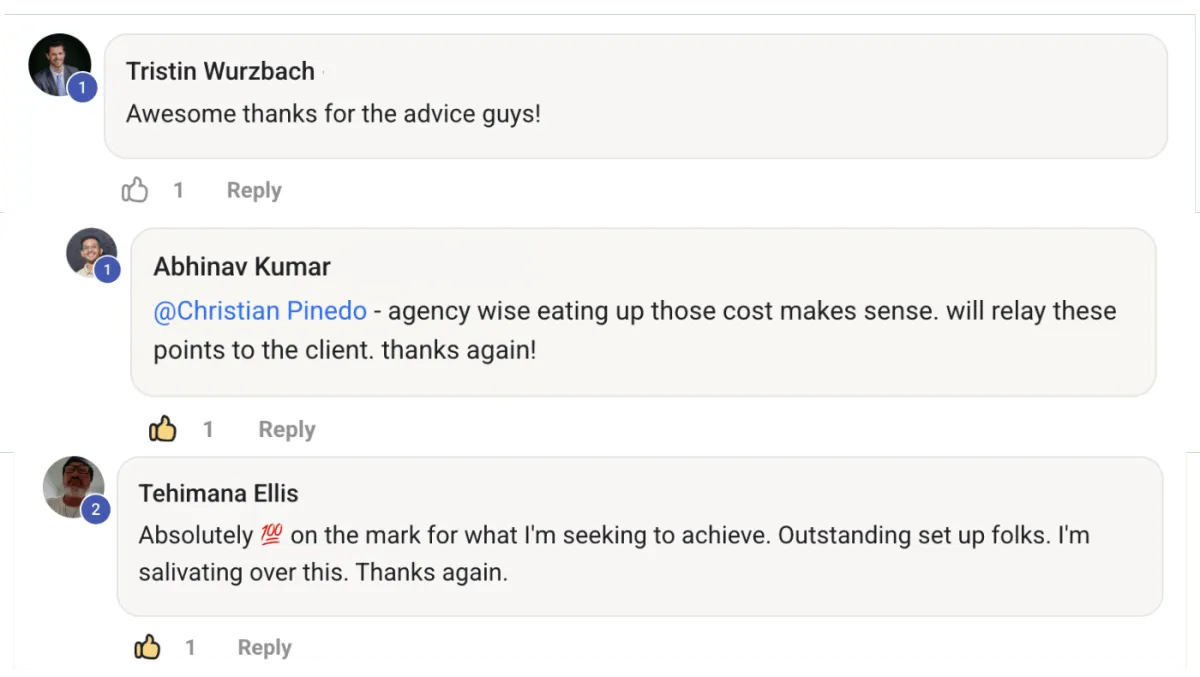Screen dimensions: 1200x677
Task: Click level 1 badge on Abhinav's avatar
Action: pyautogui.click(x=107, y=269)
